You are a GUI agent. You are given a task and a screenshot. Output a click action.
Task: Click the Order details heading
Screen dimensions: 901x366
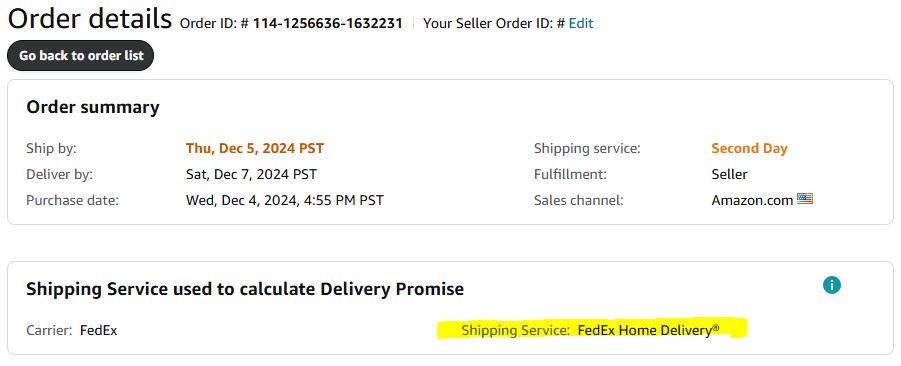pyautogui.click(x=90, y=18)
